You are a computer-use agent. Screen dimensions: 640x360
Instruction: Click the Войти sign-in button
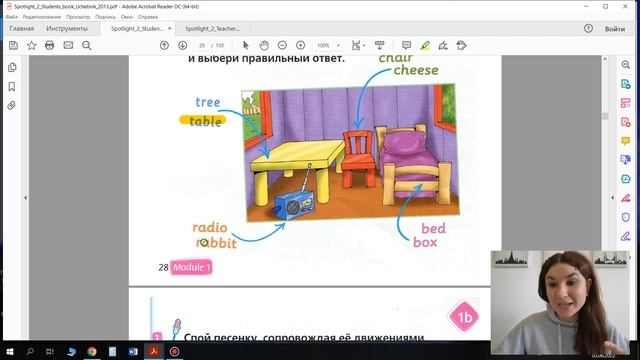[x=615, y=29]
